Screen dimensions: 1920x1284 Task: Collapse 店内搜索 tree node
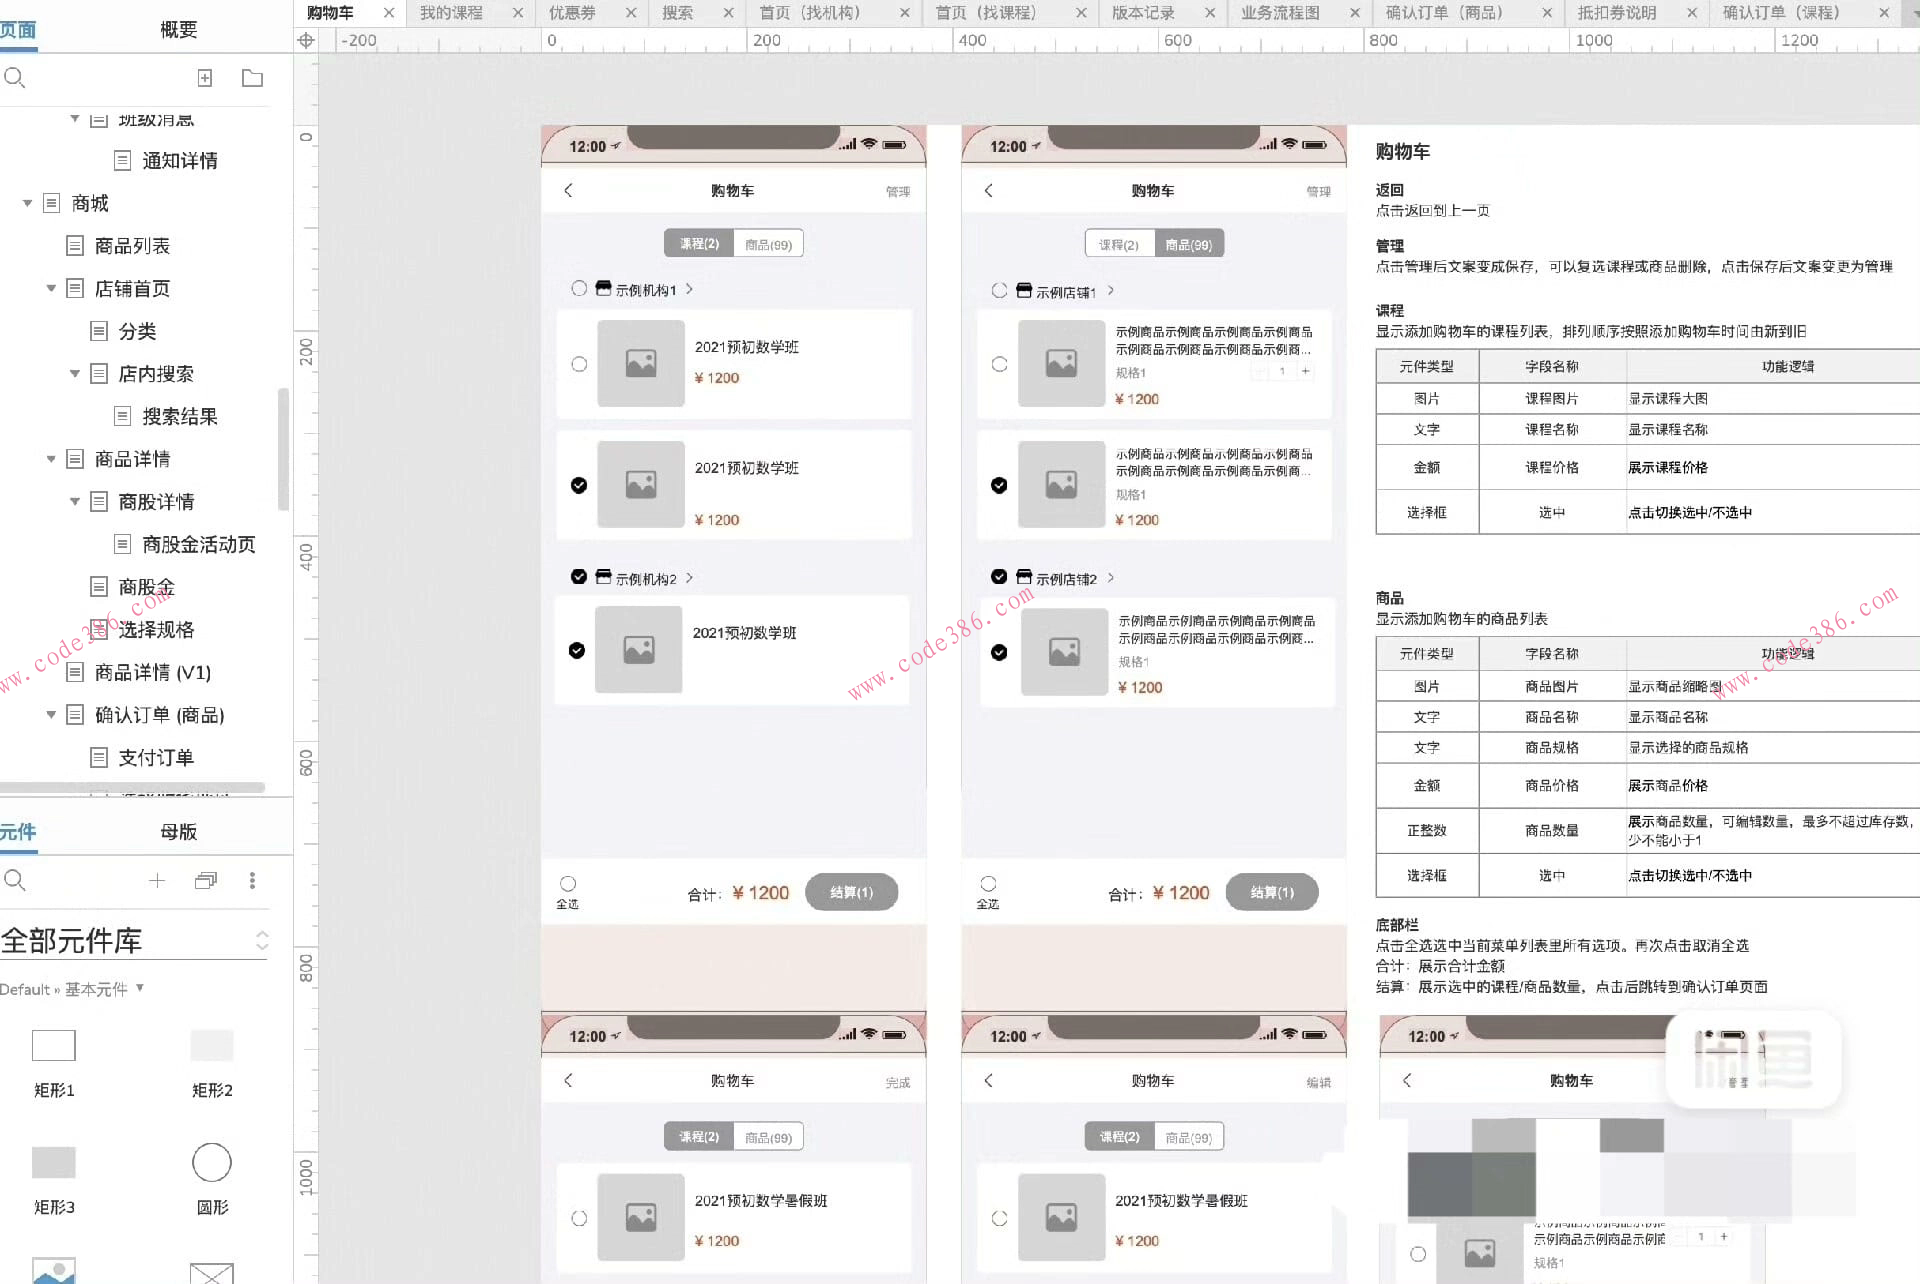click(75, 374)
